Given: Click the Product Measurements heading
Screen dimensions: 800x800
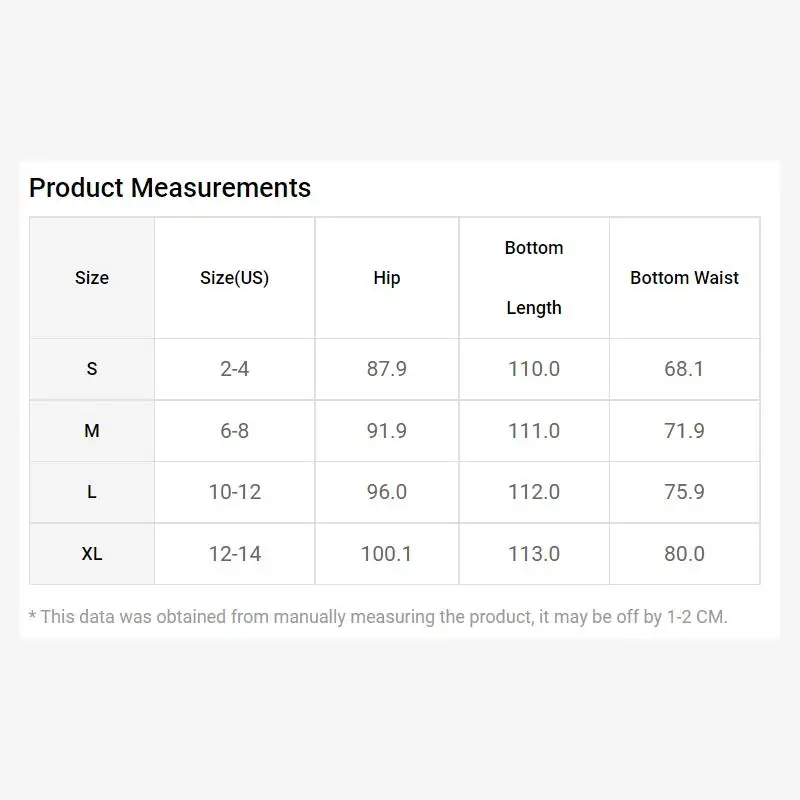Looking at the screenshot, I should click(170, 188).
